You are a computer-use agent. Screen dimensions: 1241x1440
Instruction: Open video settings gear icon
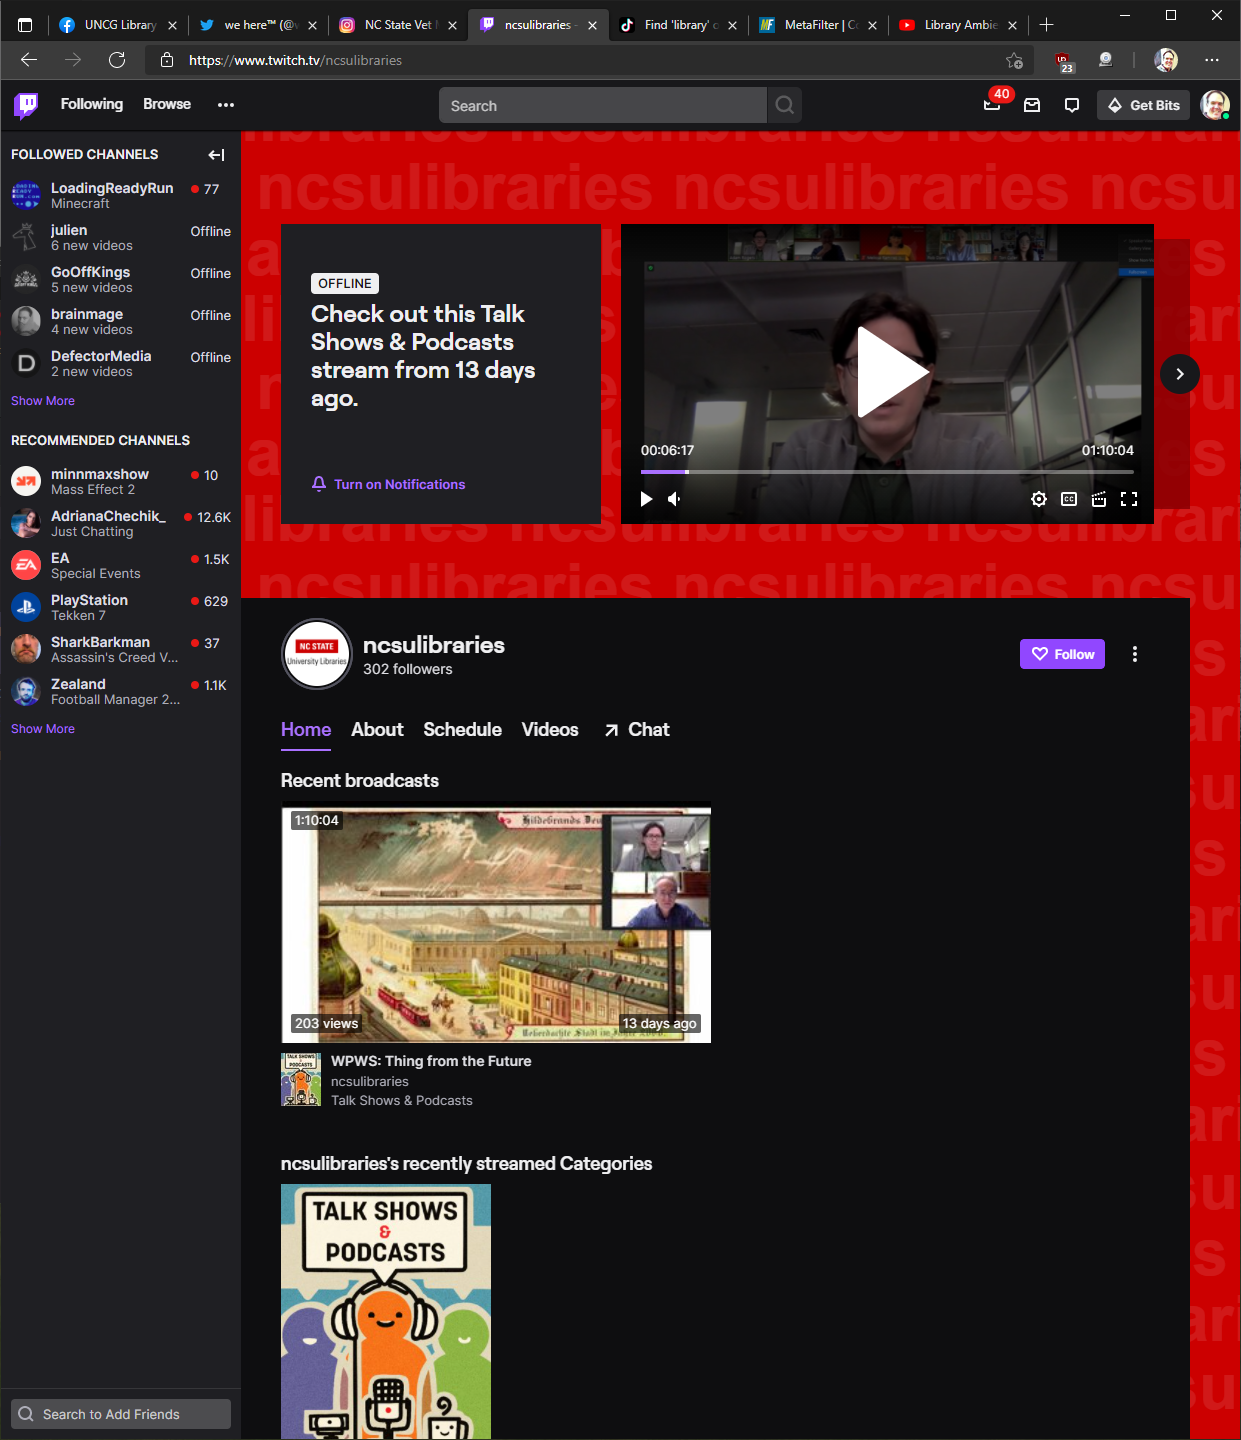[x=1039, y=499]
